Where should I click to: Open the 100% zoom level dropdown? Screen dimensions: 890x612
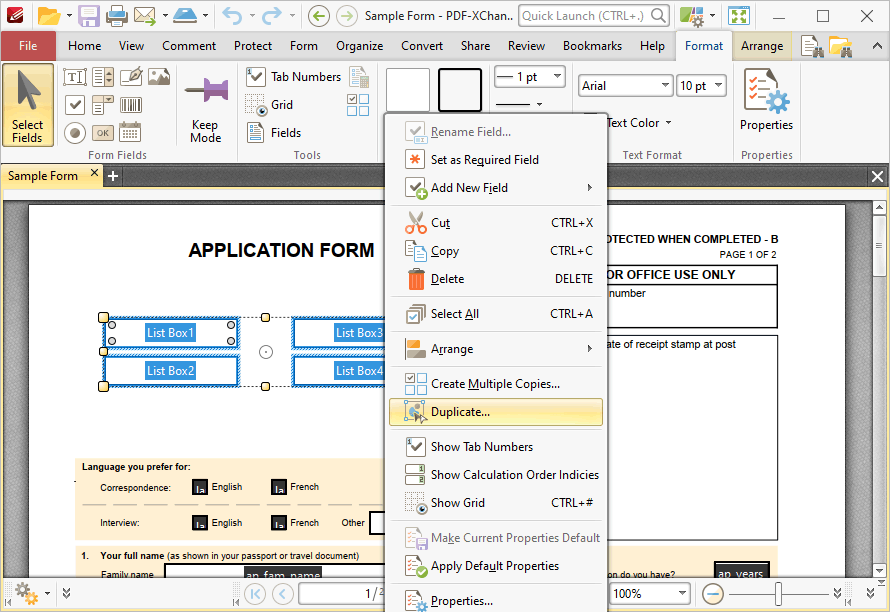tap(650, 594)
